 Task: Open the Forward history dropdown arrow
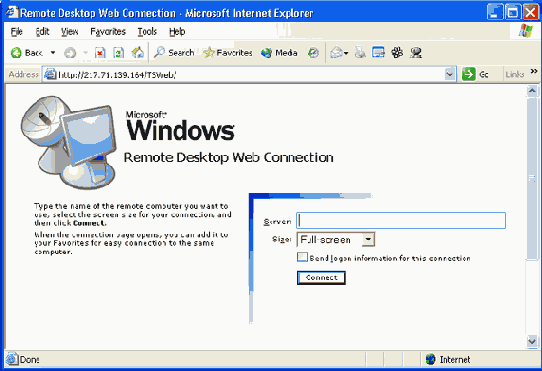(85, 53)
